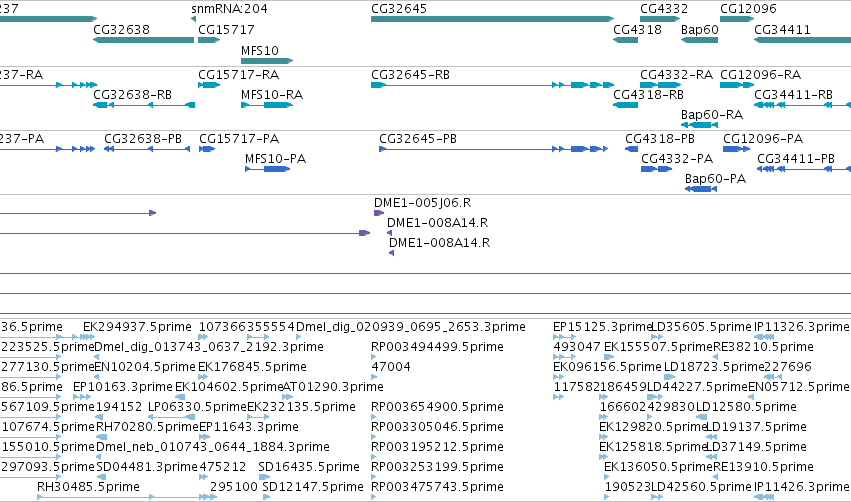Click the RP003475743.5prime EST label
The image size is (851, 502).
coord(437,487)
